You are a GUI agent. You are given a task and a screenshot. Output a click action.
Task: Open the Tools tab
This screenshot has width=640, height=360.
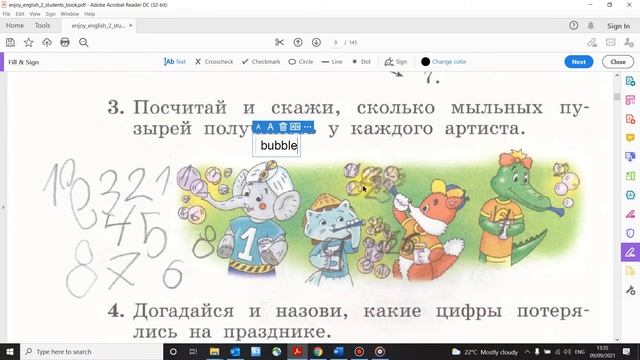(42, 25)
